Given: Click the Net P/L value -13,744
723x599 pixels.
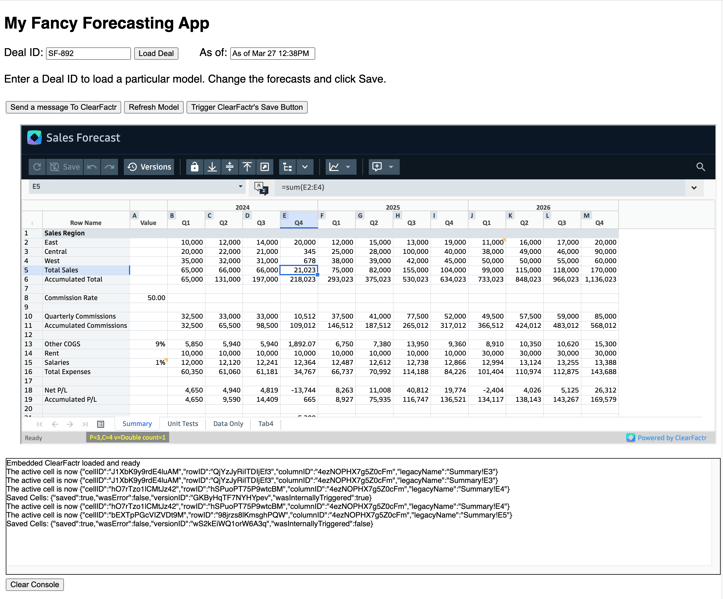Looking at the screenshot, I should click(299, 390).
